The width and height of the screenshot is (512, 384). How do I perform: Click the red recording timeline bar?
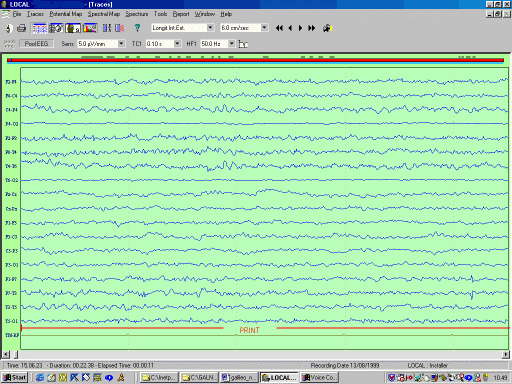pyautogui.click(x=255, y=60)
